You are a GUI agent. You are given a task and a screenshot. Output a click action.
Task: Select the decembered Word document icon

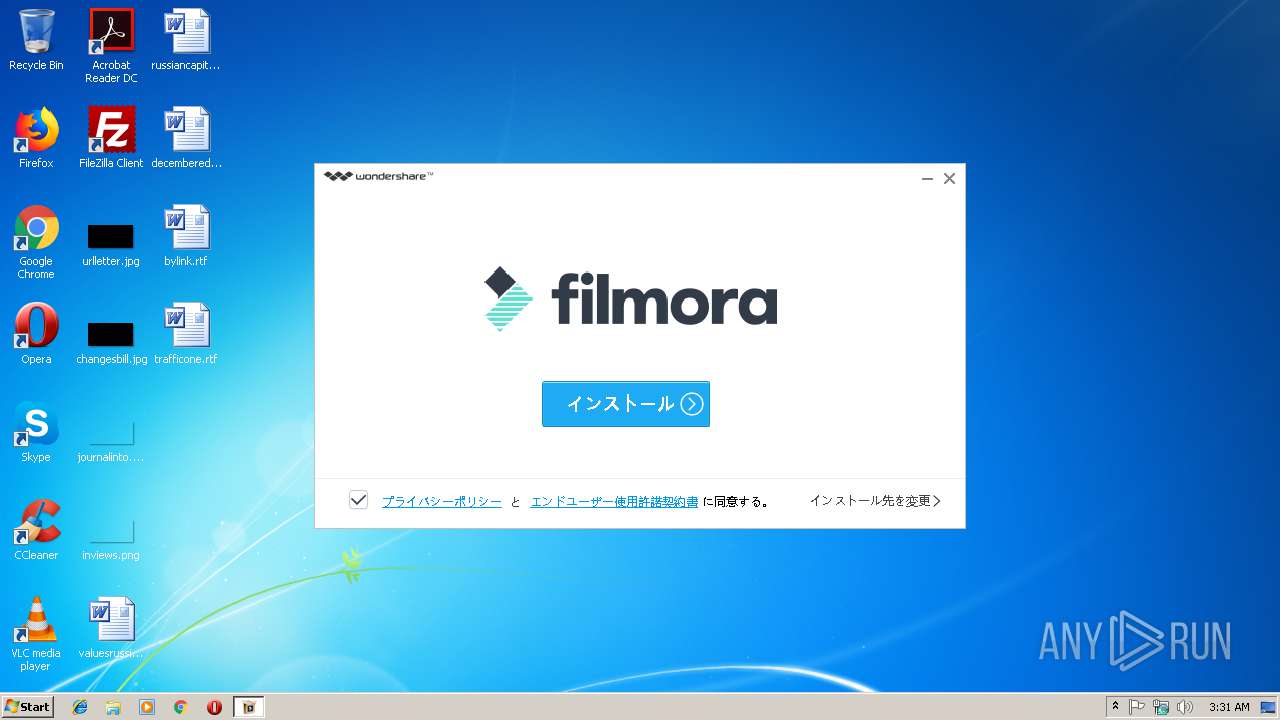click(x=186, y=138)
